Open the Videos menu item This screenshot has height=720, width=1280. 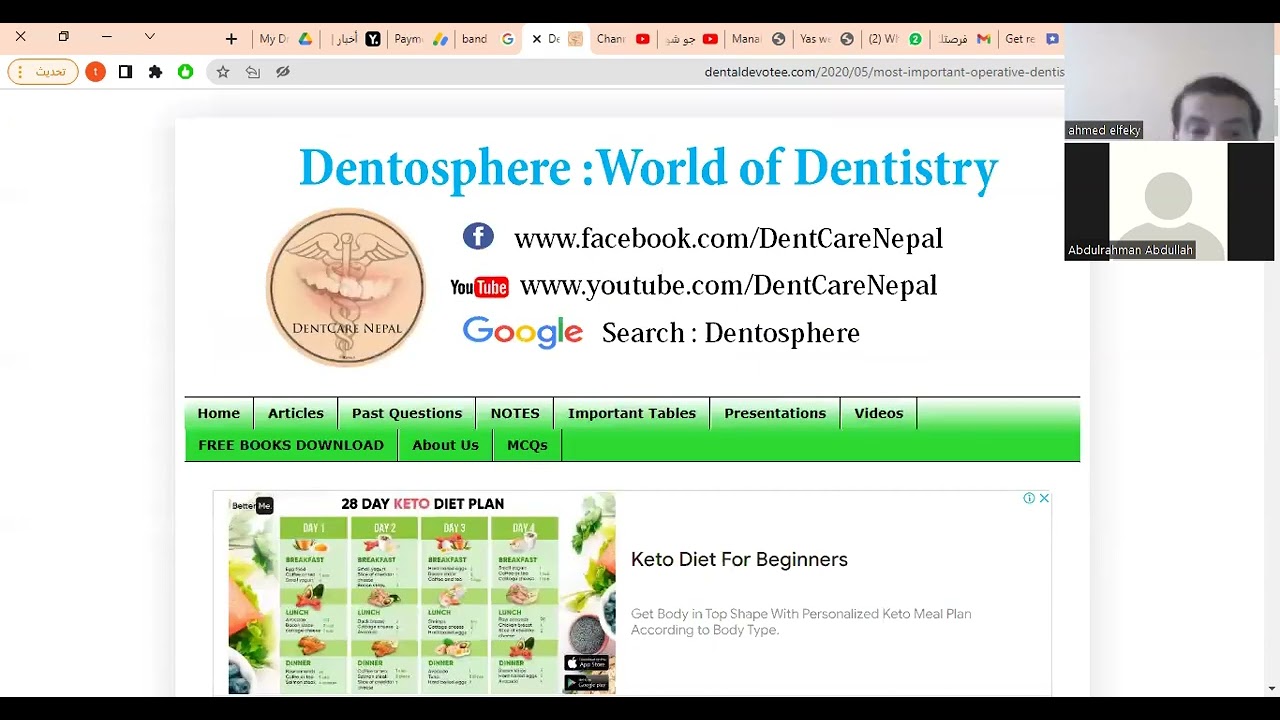[879, 413]
